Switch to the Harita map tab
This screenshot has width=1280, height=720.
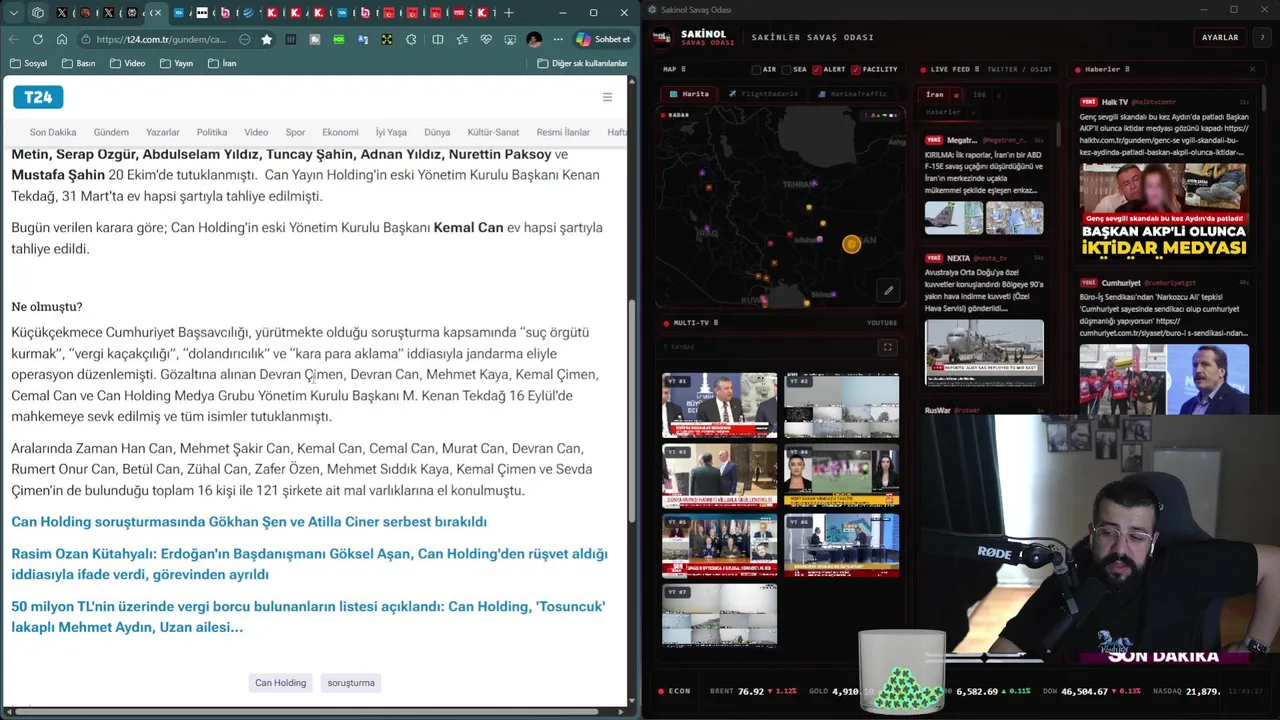coord(689,94)
